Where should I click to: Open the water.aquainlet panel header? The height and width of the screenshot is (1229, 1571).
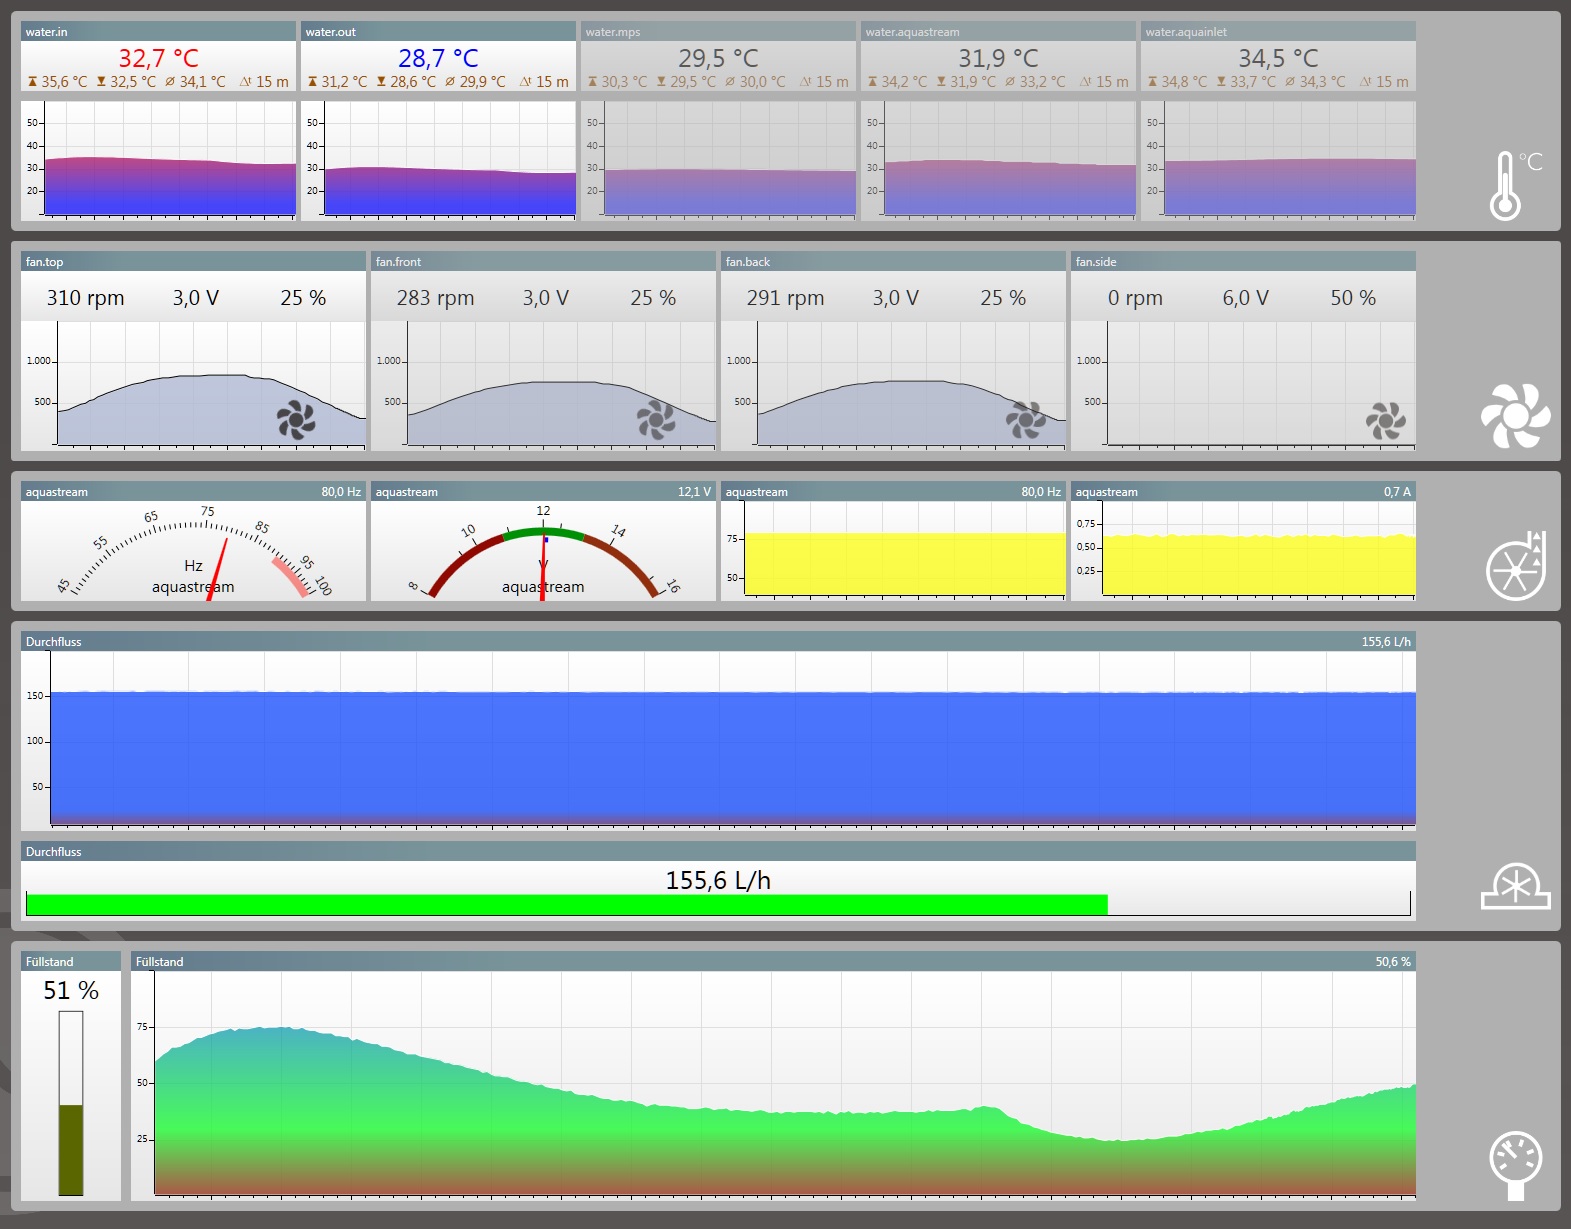point(1278,32)
